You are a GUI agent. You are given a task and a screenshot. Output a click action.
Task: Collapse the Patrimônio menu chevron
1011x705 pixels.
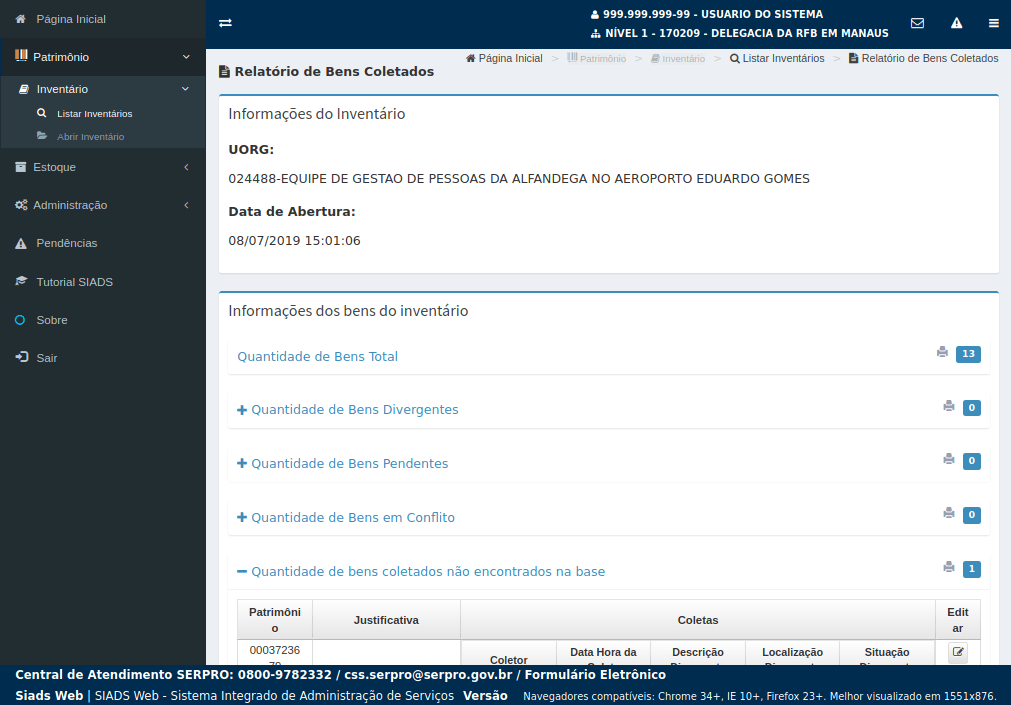186,57
